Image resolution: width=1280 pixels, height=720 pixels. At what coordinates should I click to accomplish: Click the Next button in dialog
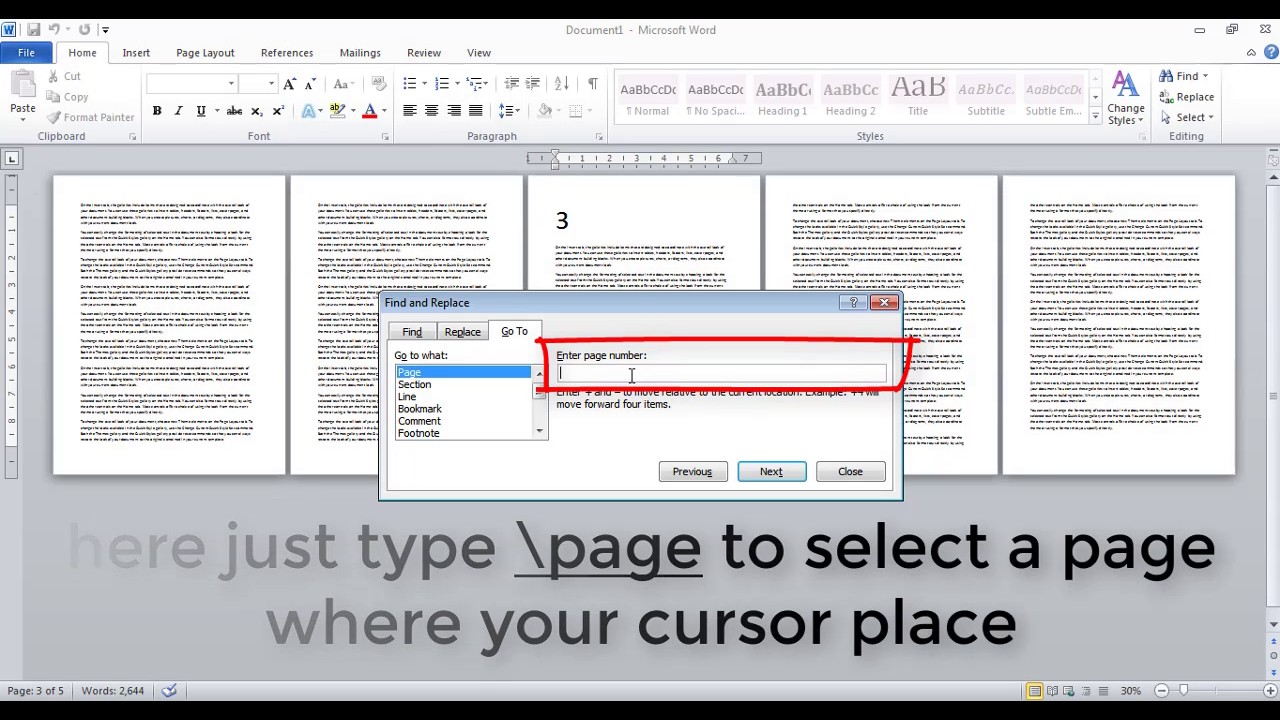(772, 472)
